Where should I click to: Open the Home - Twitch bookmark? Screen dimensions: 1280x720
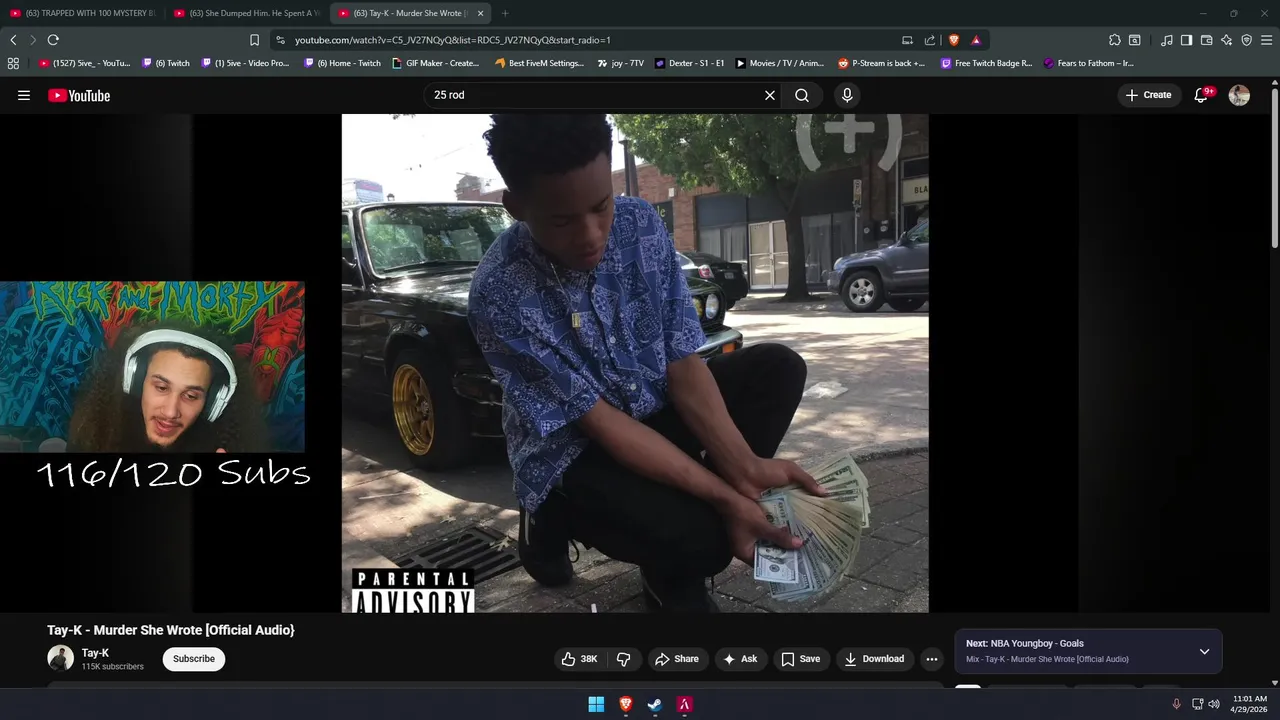click(x=343, y=63)
